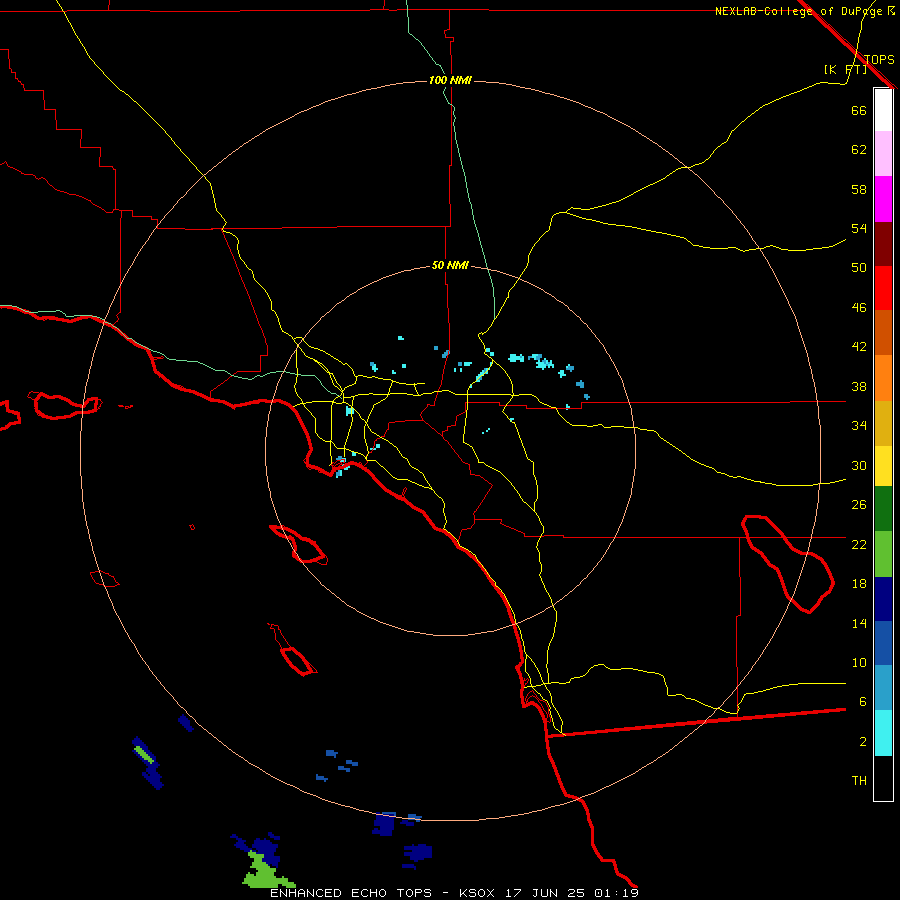Click the "26" legend value
900x900 pixels.
click(859, 505)
